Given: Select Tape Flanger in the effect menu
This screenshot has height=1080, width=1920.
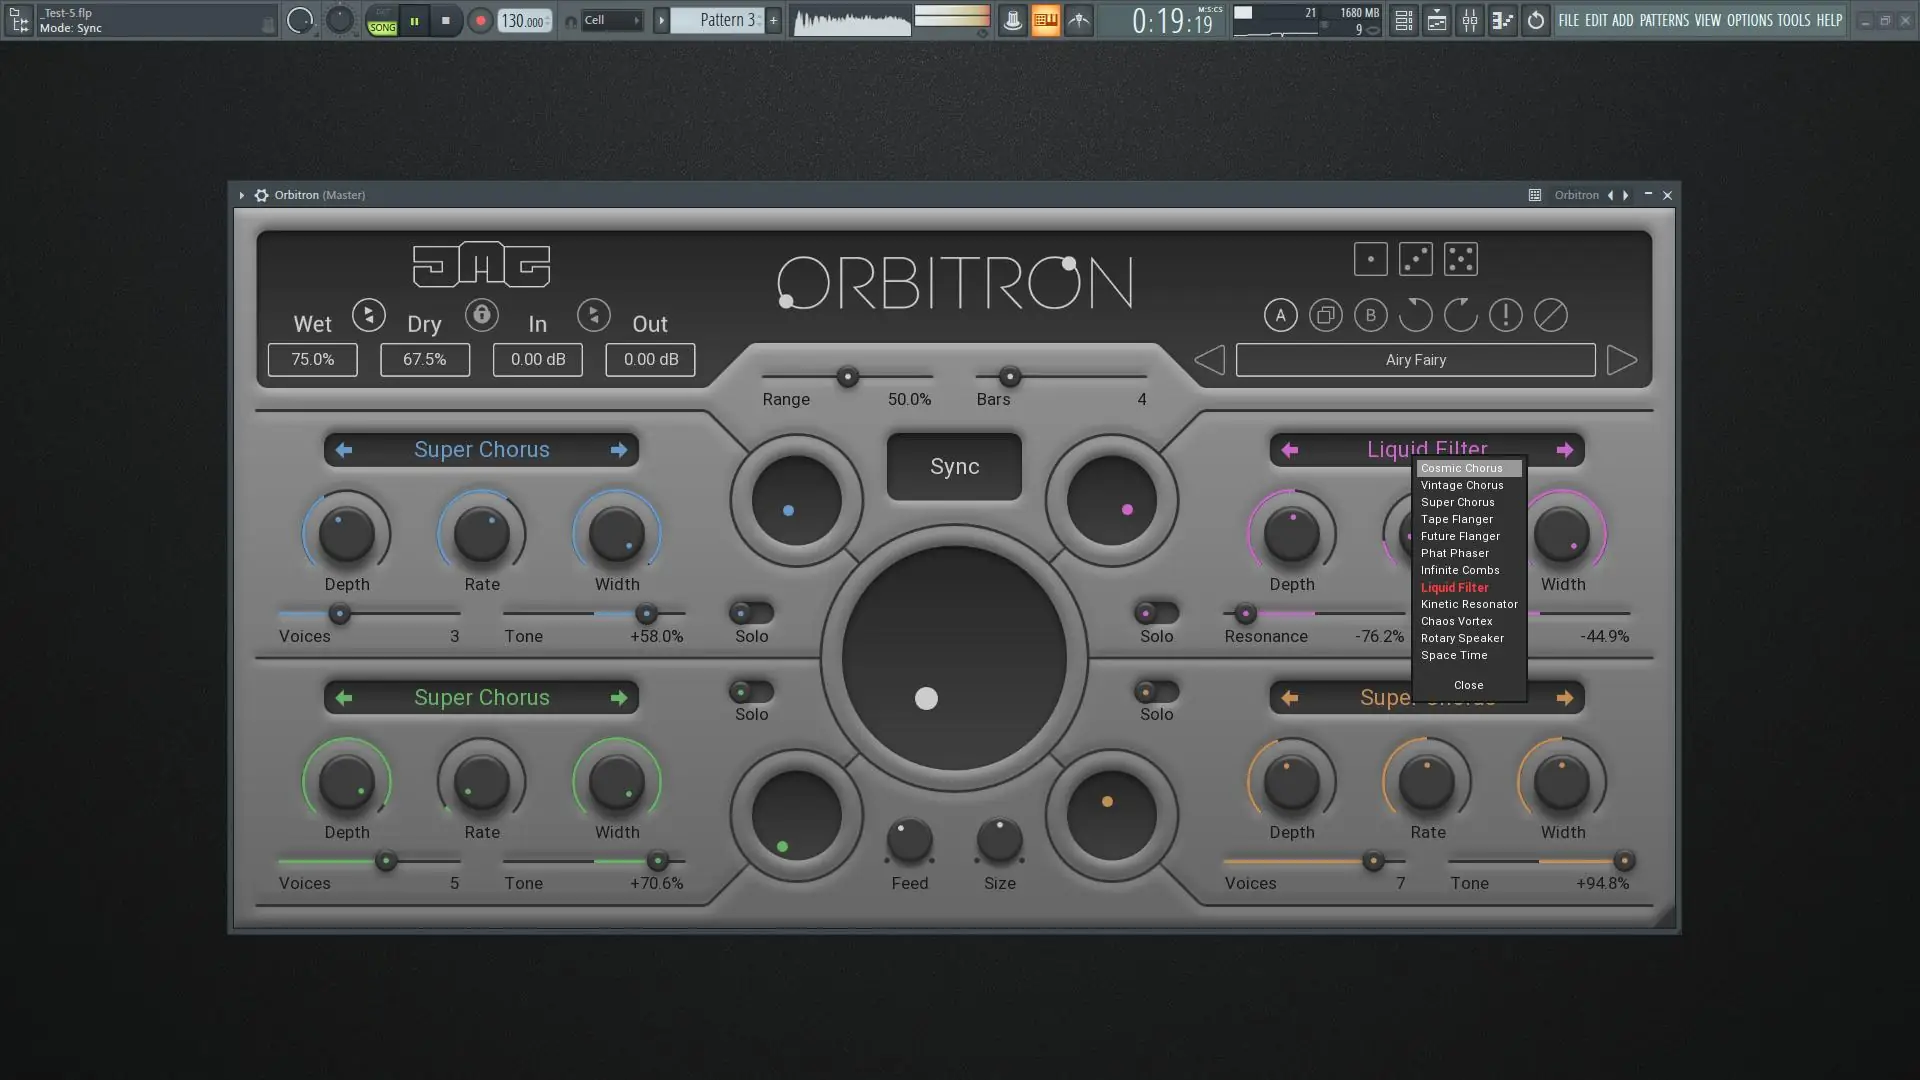Looking at the screenshot, I should click(x=1456, y=519).
